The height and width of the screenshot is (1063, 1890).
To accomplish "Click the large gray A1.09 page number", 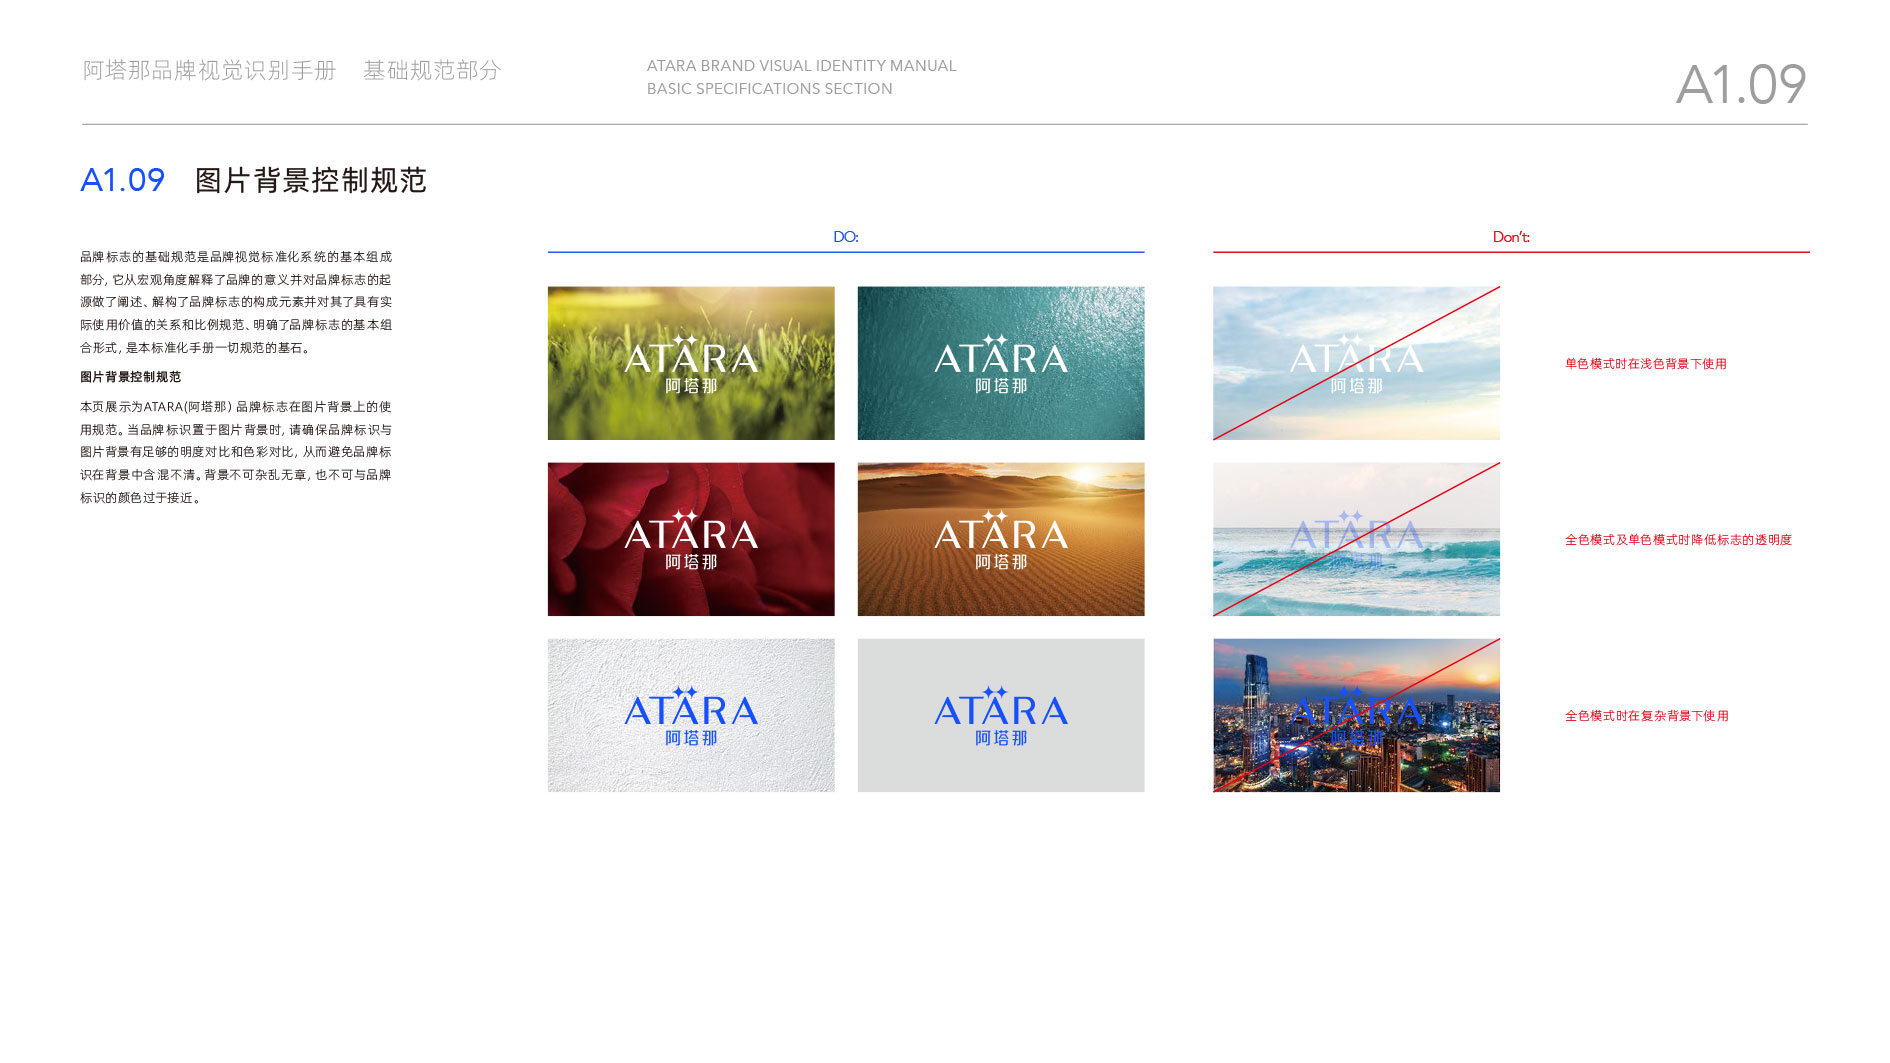I will (x=1741, y=85).
